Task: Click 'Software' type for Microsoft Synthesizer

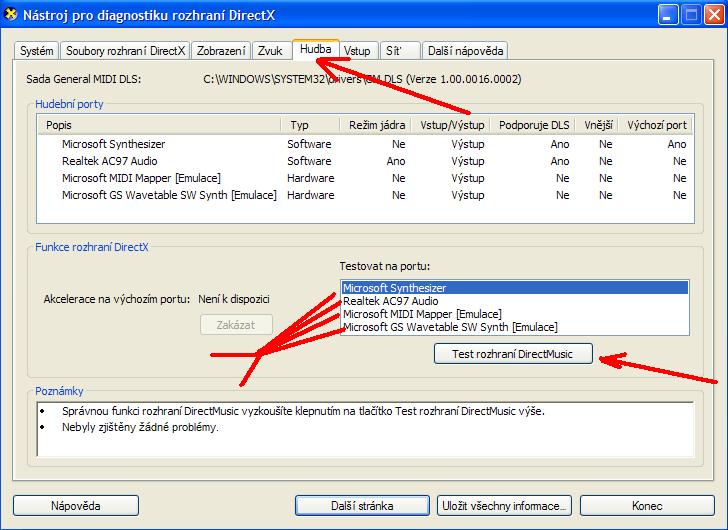Action: point(309,144)
